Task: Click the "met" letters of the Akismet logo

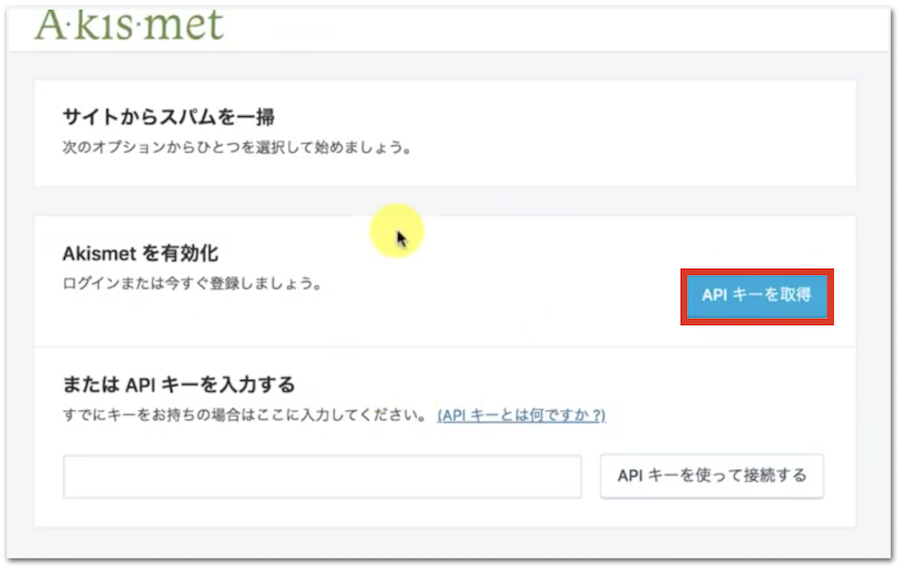Action: point(188,24)
